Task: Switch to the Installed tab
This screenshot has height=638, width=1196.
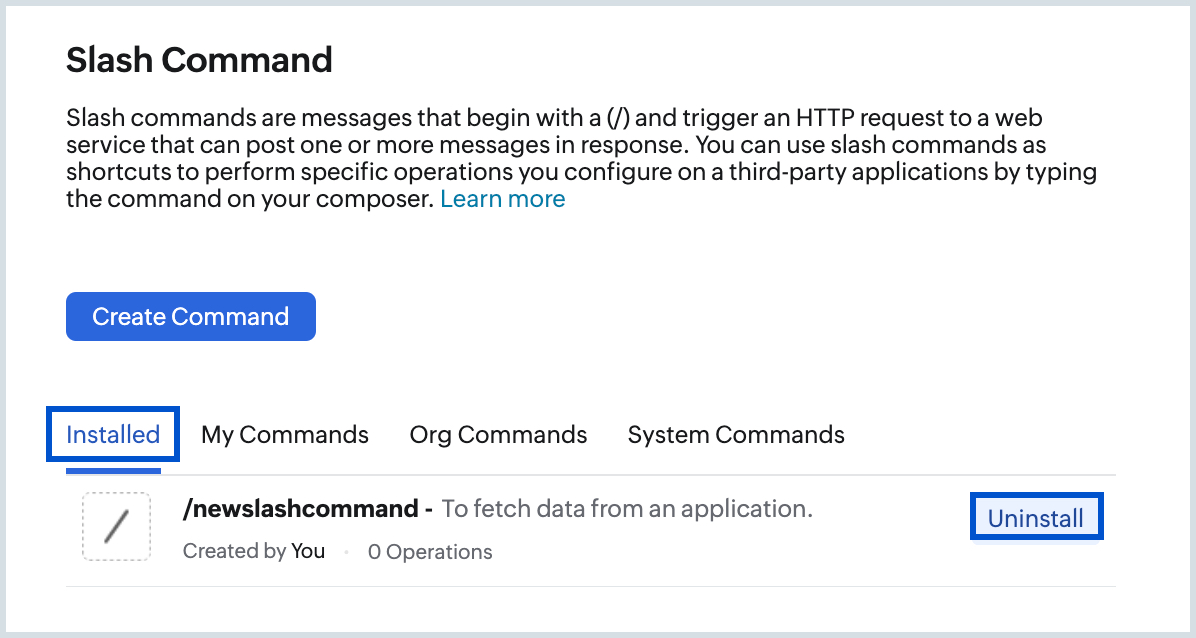Action: 113,435
